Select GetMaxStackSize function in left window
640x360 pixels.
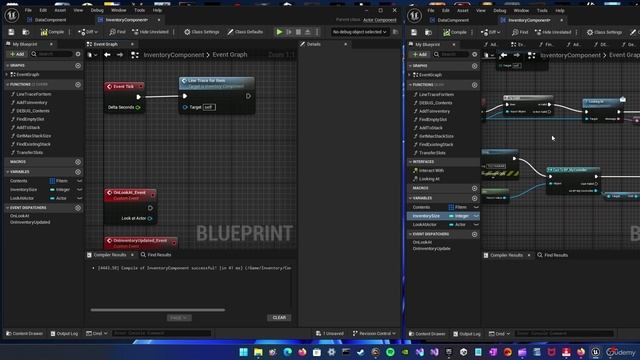tap(33, 136)
